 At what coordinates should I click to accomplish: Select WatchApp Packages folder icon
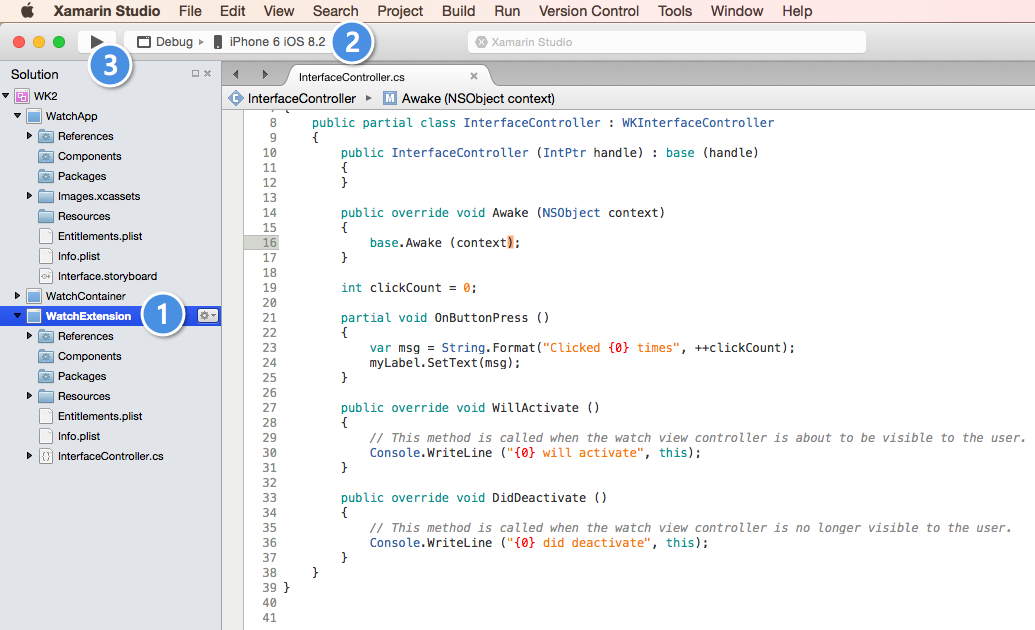click(46, 176)
